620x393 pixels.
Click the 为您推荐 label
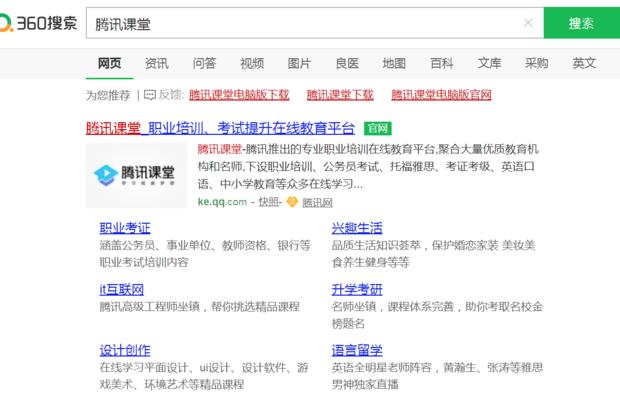(x=108, y=95)
